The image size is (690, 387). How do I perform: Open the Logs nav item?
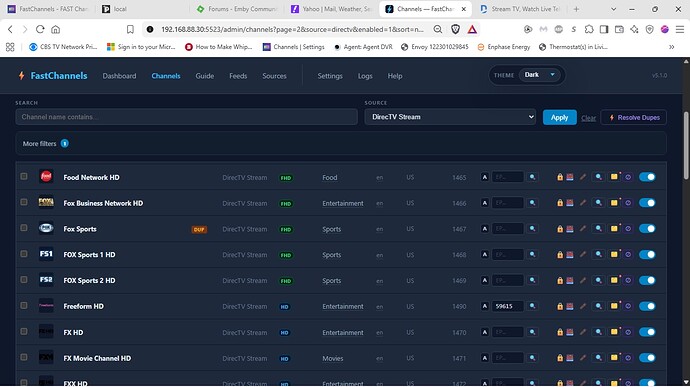(x=365, y=76)
